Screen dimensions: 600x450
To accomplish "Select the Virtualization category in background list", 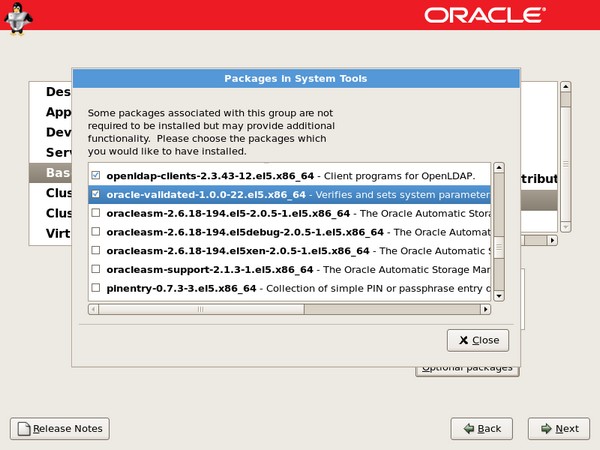I will tap(50, 233).
